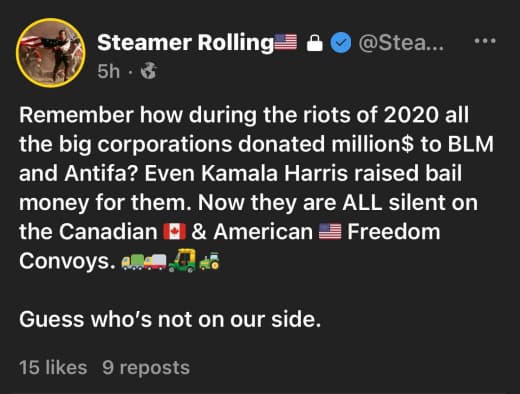520x394 pixels.
Task: Click the green delivery truck emoji
Action: (x=132, y=261)
